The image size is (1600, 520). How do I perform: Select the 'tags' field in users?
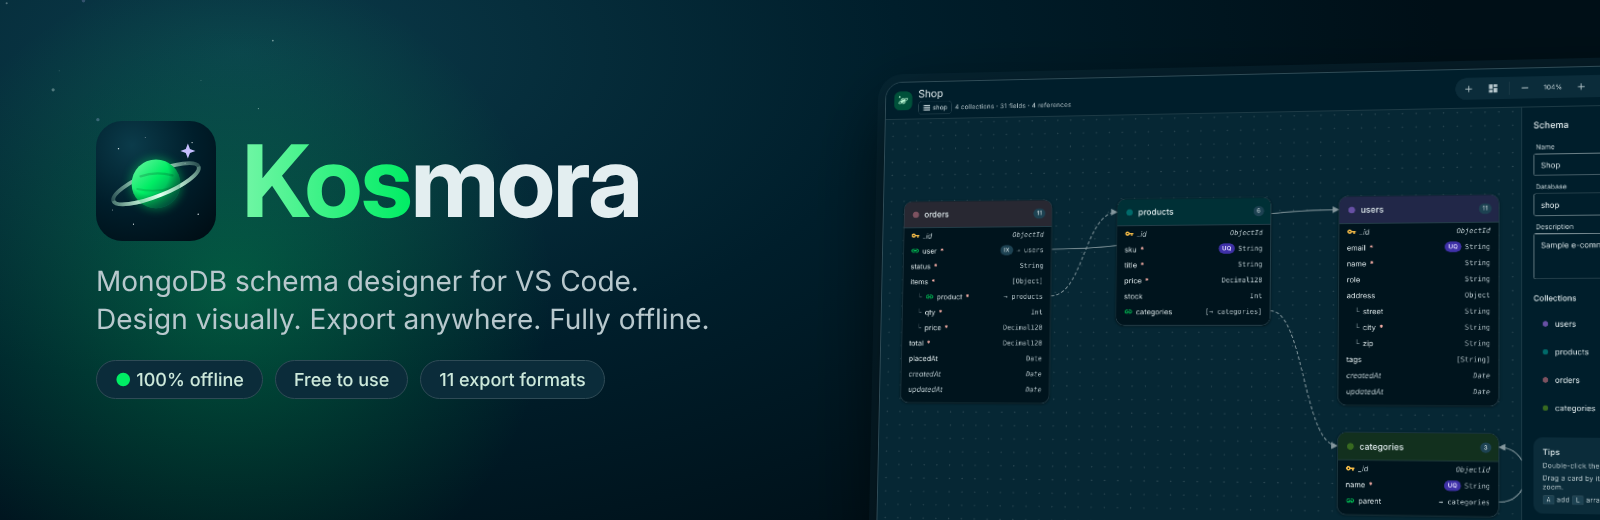(x=1418, y=360)
